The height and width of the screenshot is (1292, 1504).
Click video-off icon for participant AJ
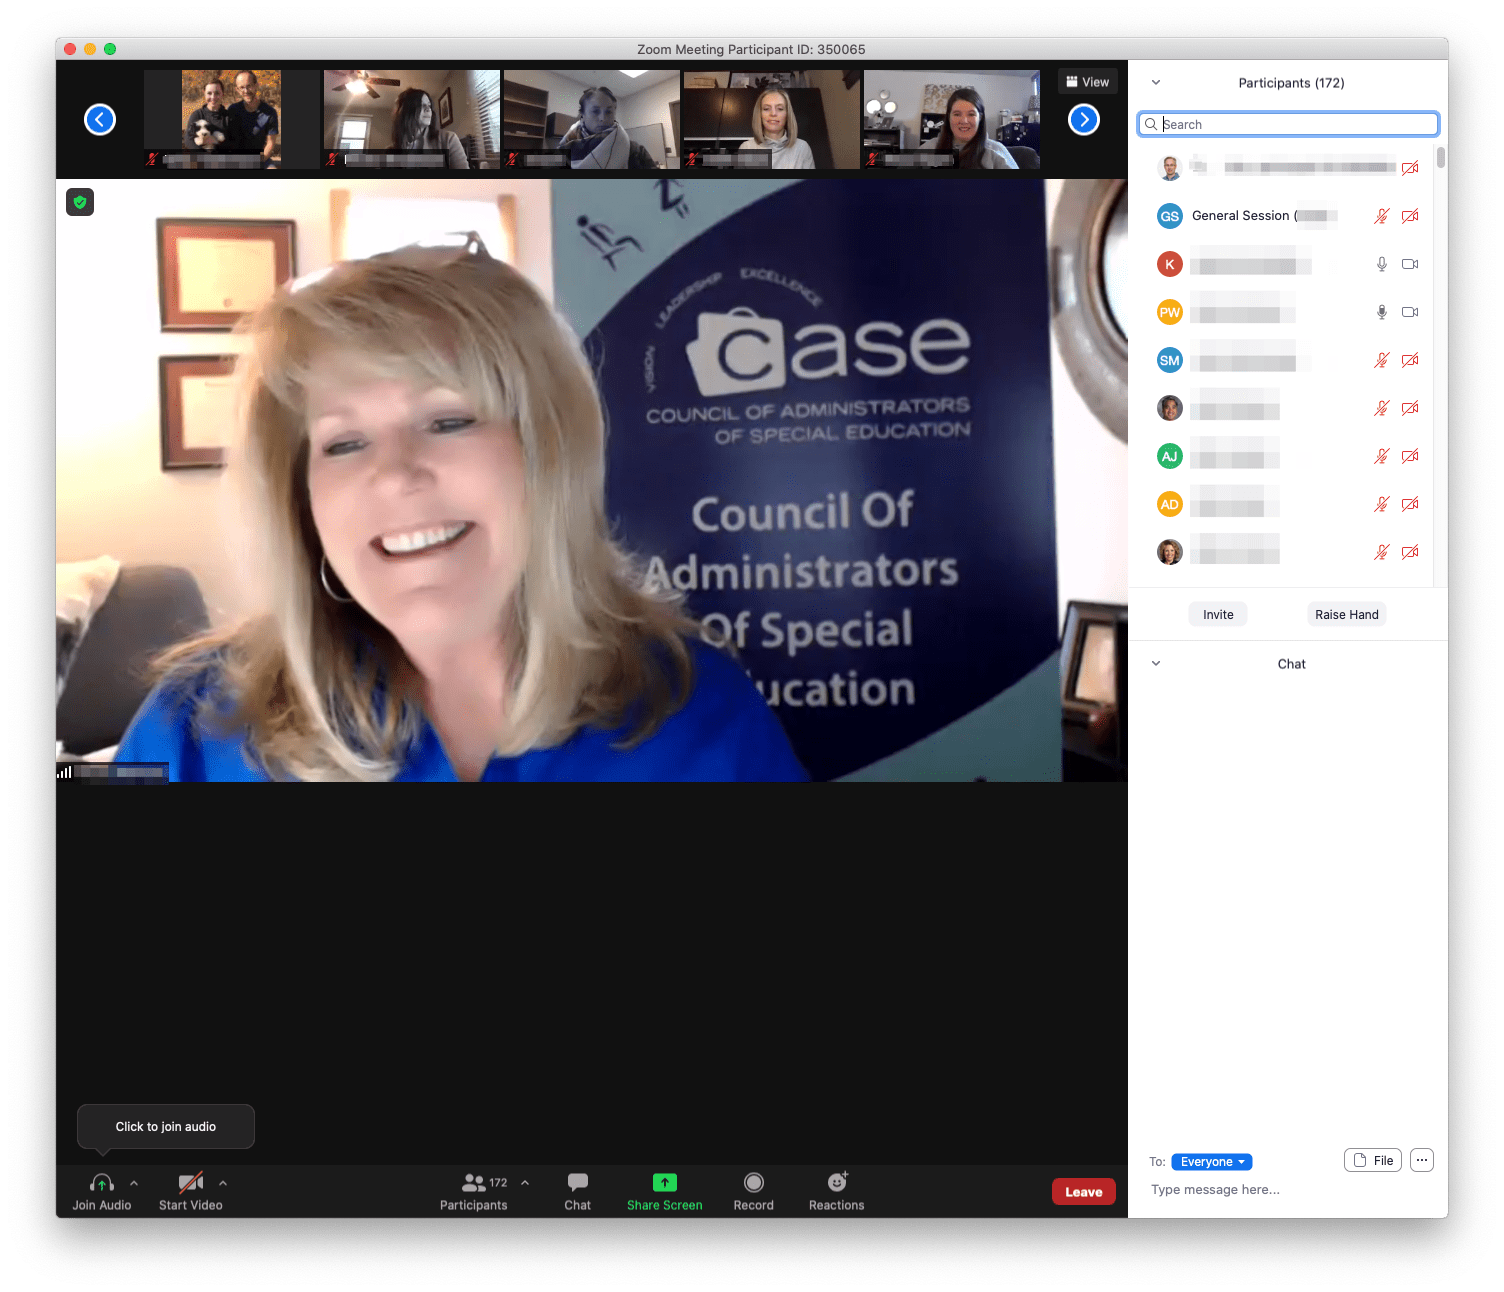pos(1410,456)
